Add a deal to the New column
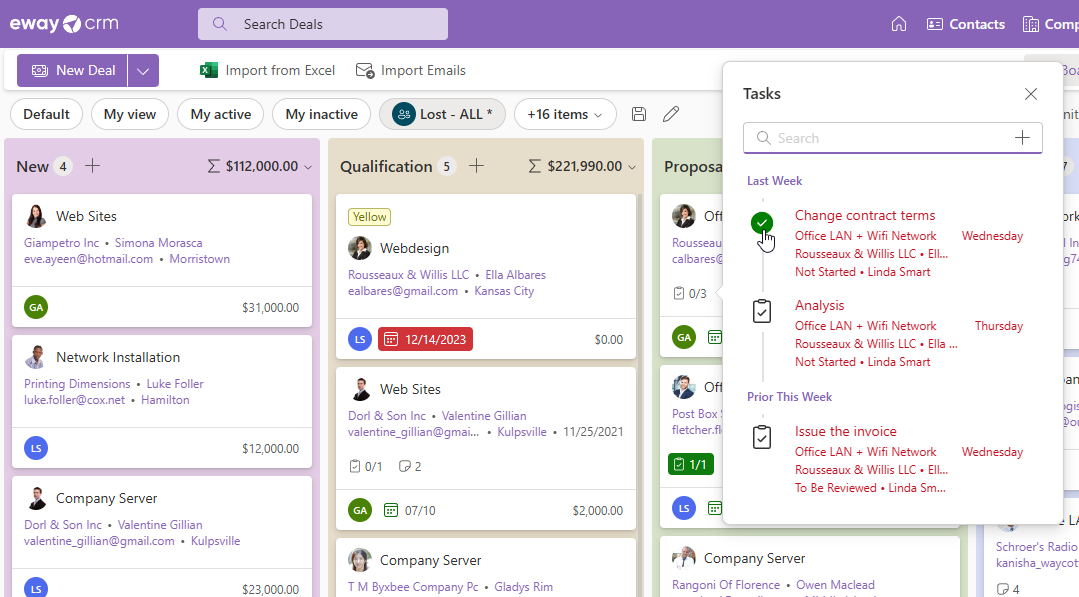Screen dimensions: 1079x597 coord(92,166)
